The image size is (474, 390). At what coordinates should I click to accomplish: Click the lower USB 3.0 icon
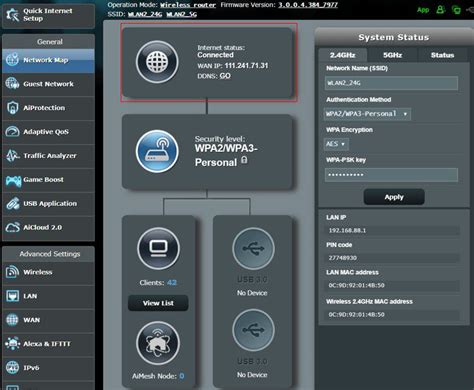pyautogui.click(x=253, y=330)
